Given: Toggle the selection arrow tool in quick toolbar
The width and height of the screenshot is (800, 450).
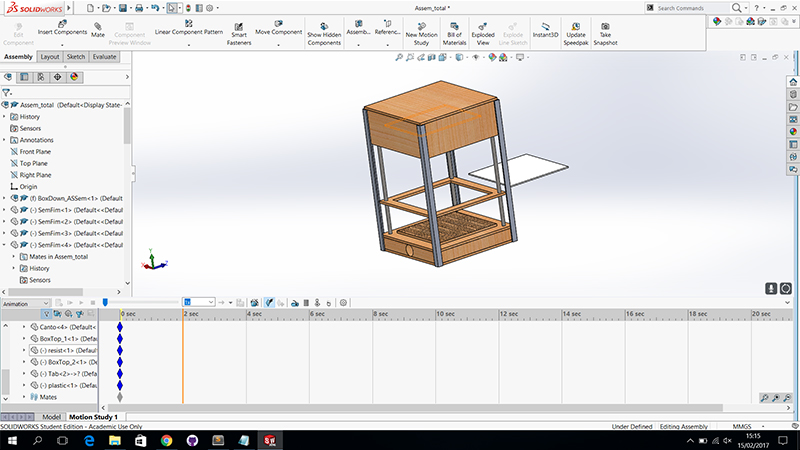Looking at the screenshot, I should pyautogui.click(x=172, y=8).
